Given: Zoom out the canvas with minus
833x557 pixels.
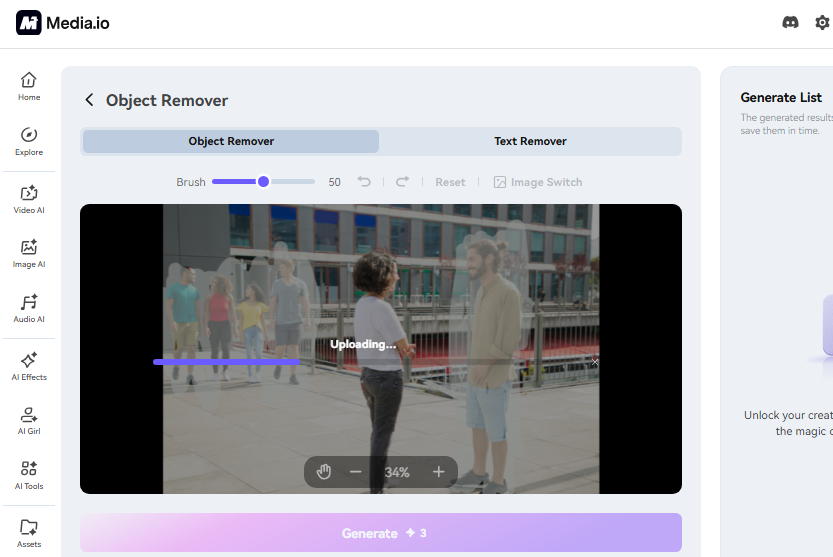Looking at the screenshot, I should pyautogui.click(x=355, y=471).
